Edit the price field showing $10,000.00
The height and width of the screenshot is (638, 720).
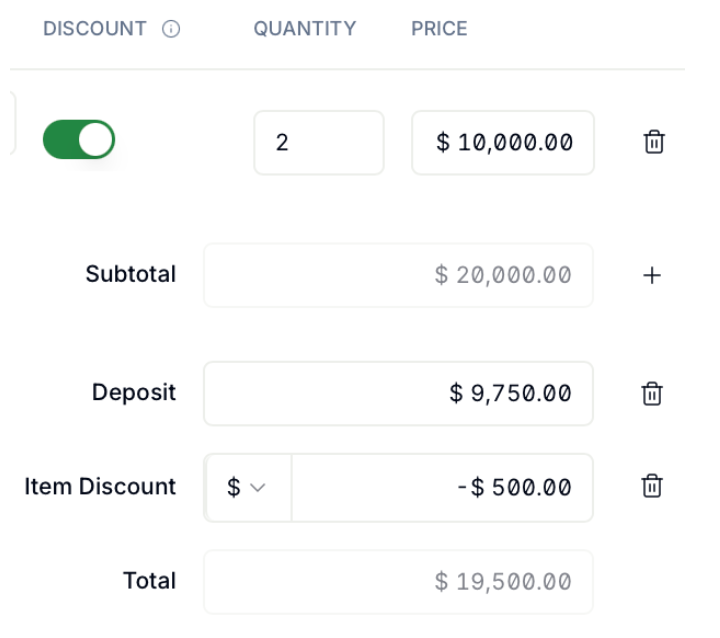[503, 142]
